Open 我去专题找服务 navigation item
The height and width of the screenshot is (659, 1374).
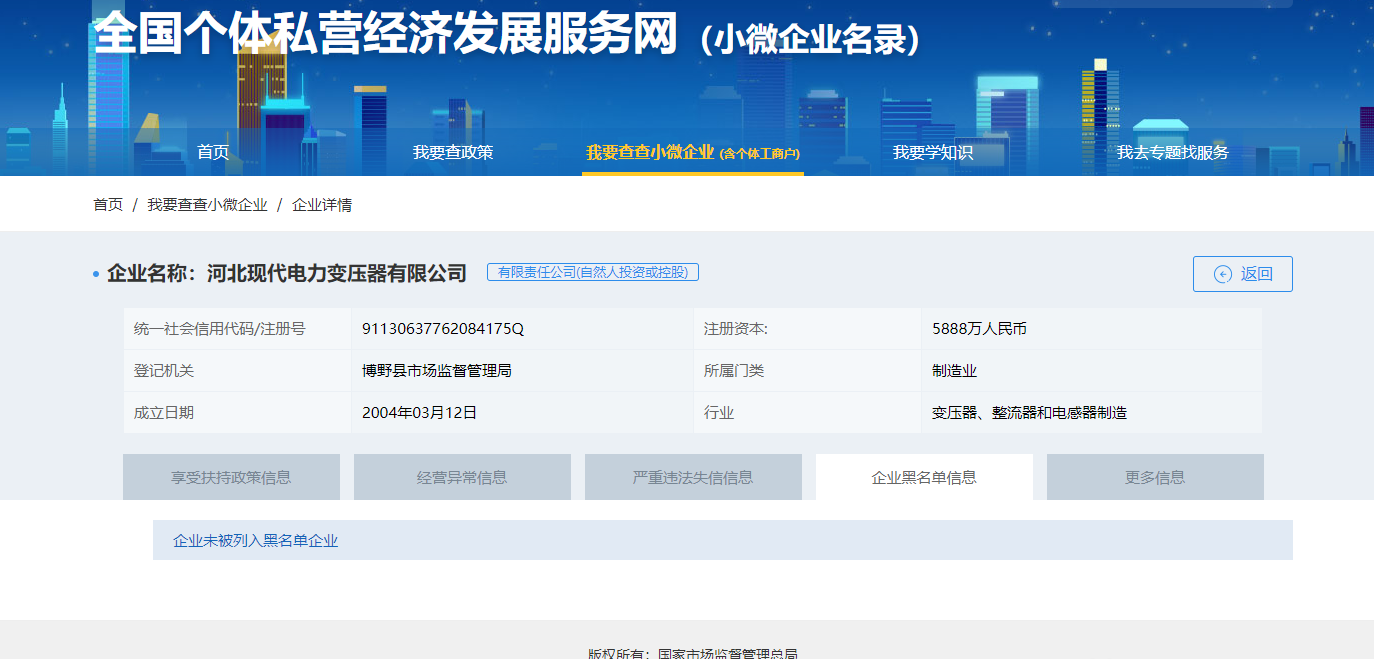click(1173, 152)
